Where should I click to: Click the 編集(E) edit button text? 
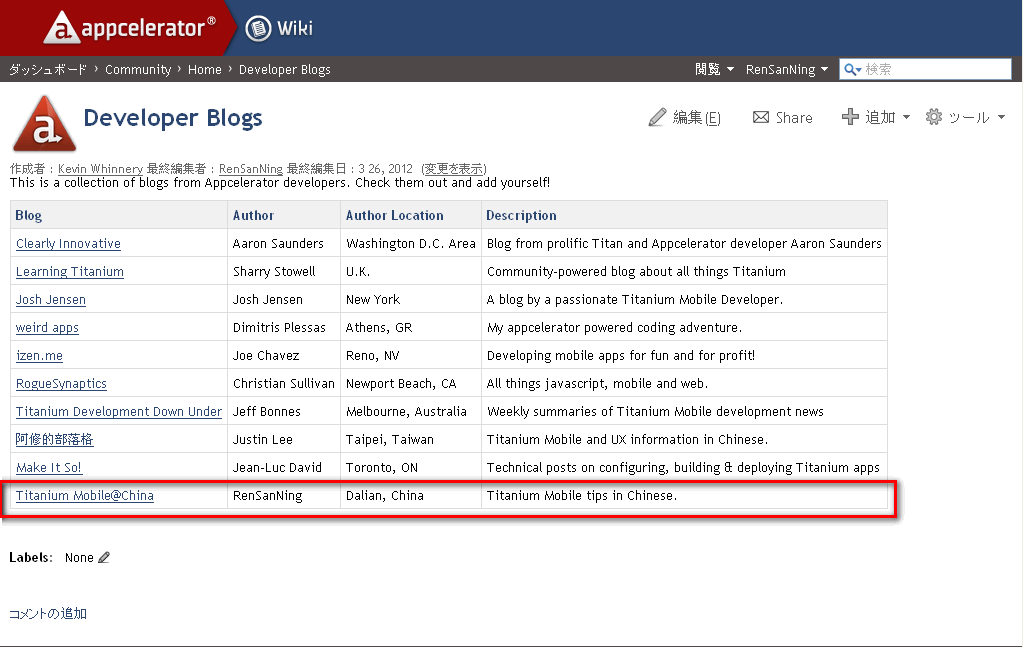696,117
